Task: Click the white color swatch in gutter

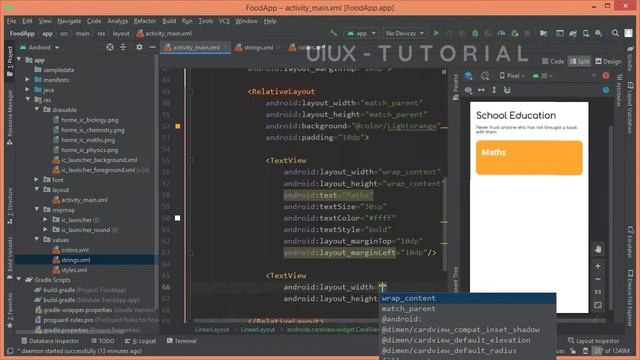Action: pos(178,218)
